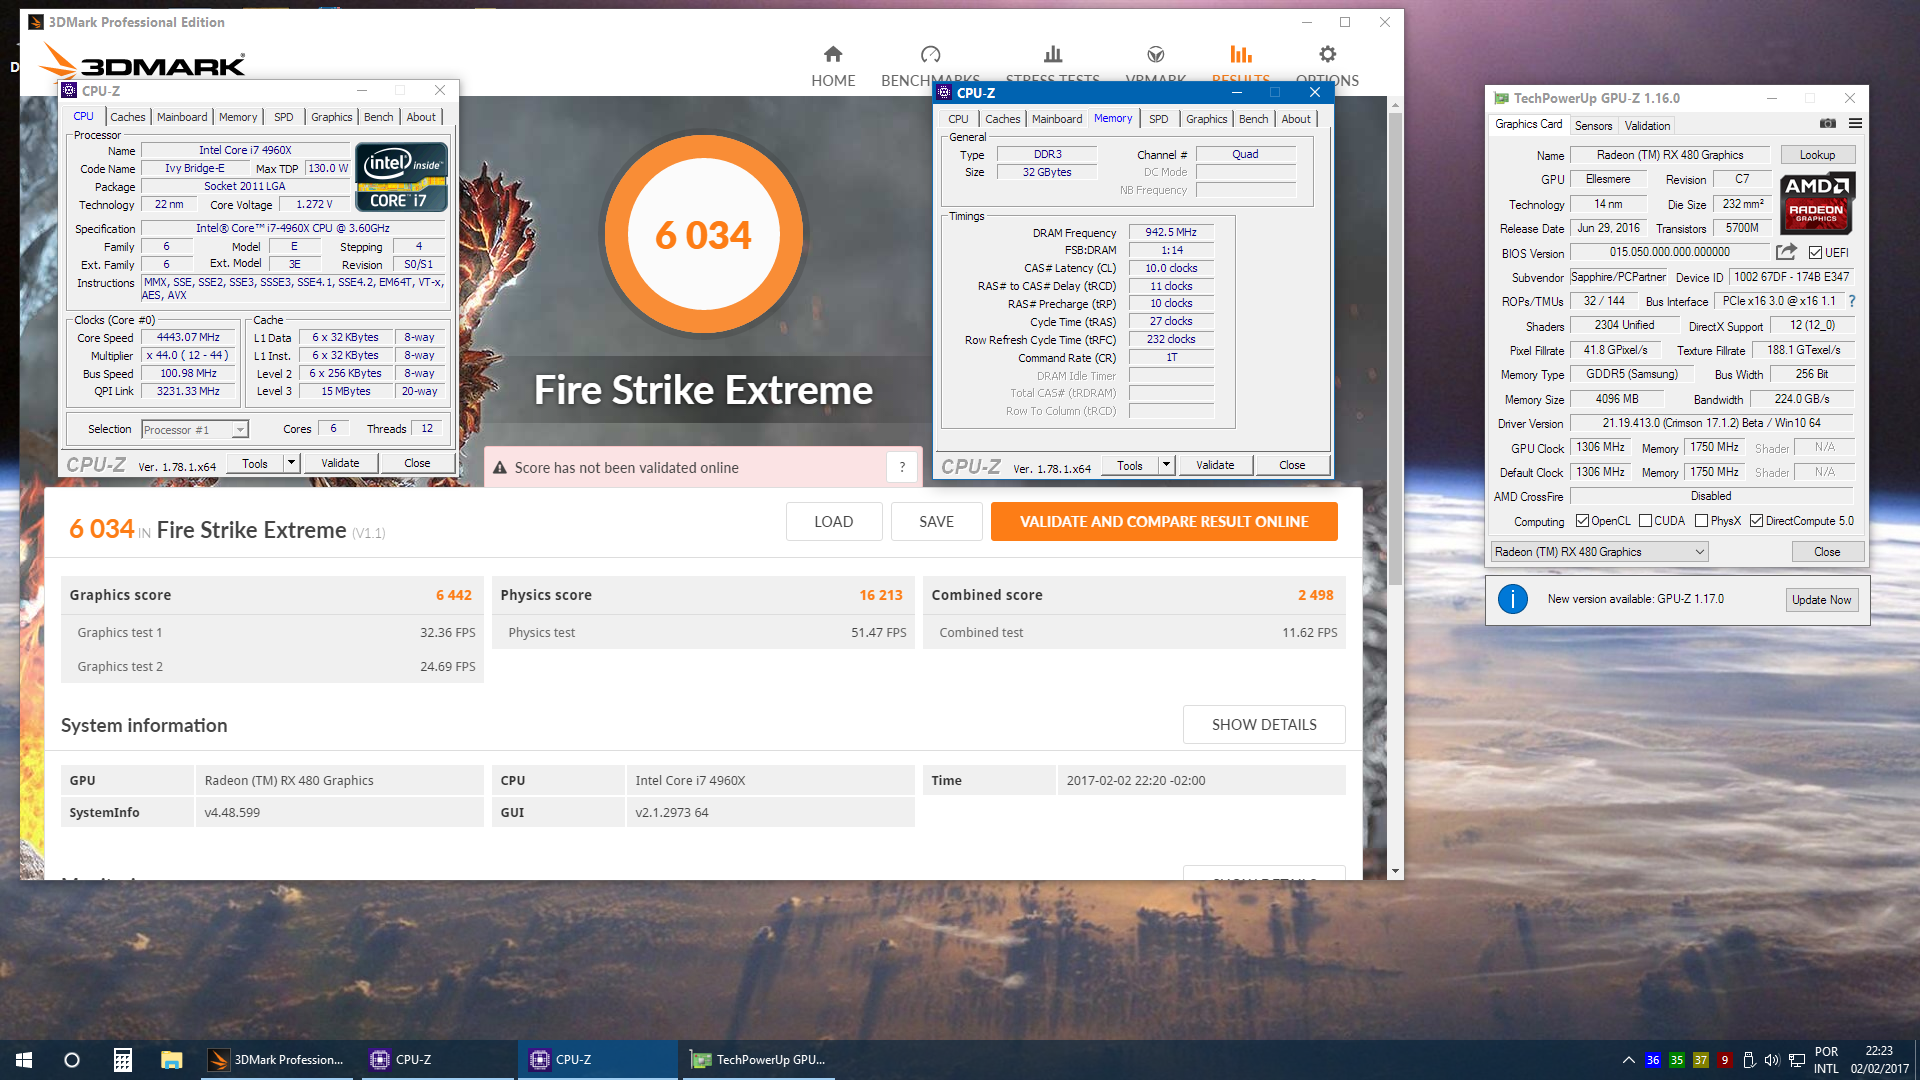Screen dimensions: 1920x1080
Task: Open the Processor #1 selection dropdown
Action: click(195, 430)
